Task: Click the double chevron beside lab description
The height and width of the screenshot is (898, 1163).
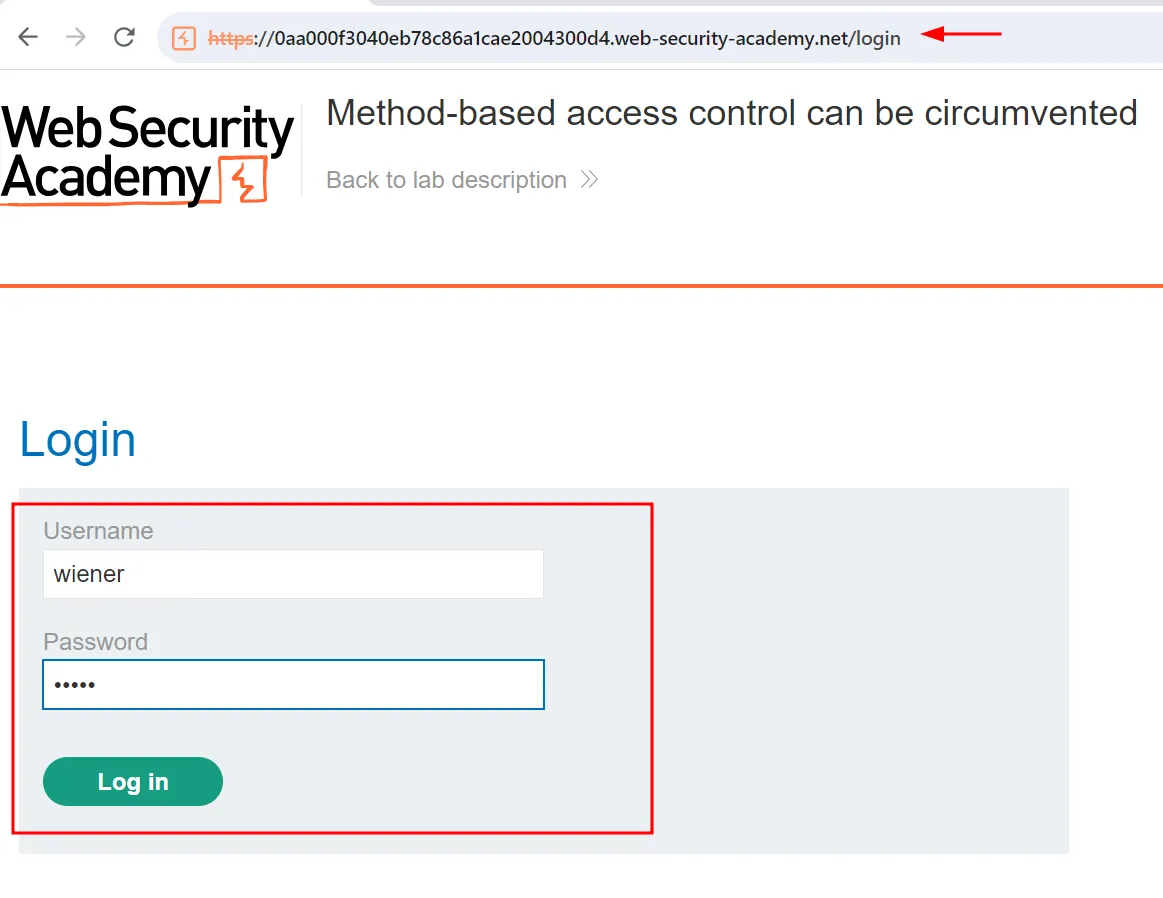Action: pyautogui.click(x=589, y=180)
